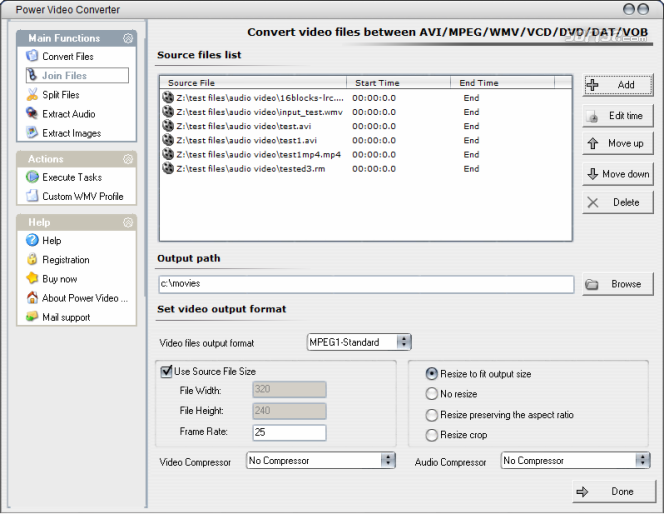
Task: Open Mail support link
Action: (66, 317)
